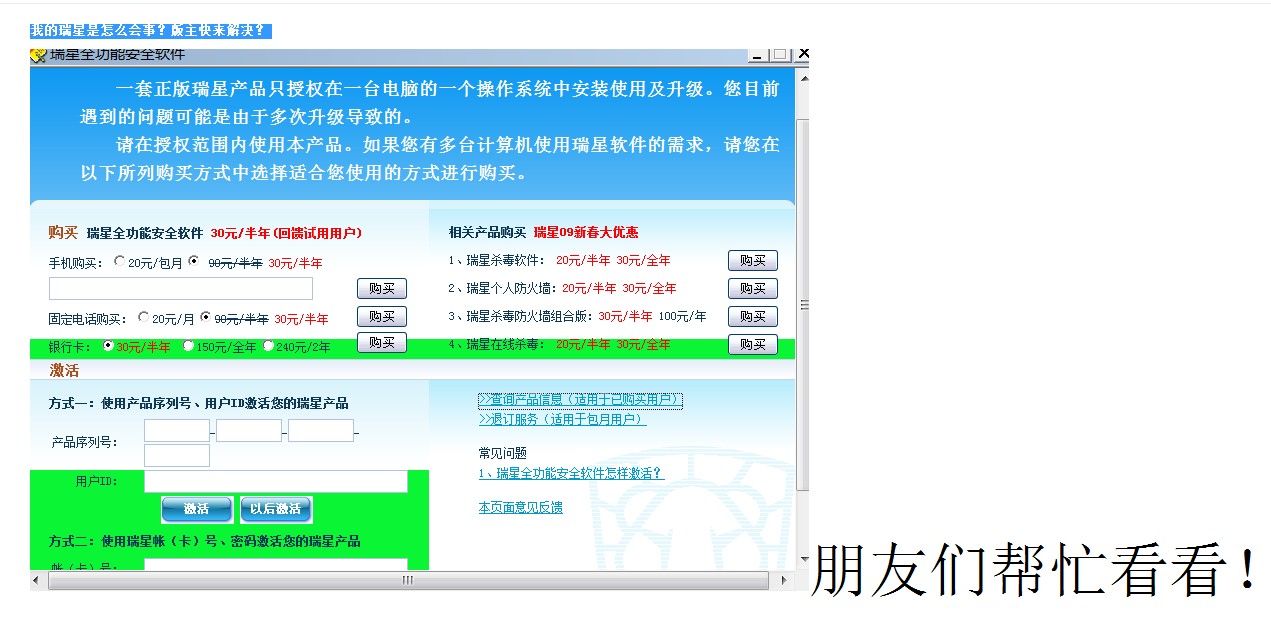1271x620 pixels.
Task: Click the 方式二 activation instruction text
Action: [x=204, y=542]
